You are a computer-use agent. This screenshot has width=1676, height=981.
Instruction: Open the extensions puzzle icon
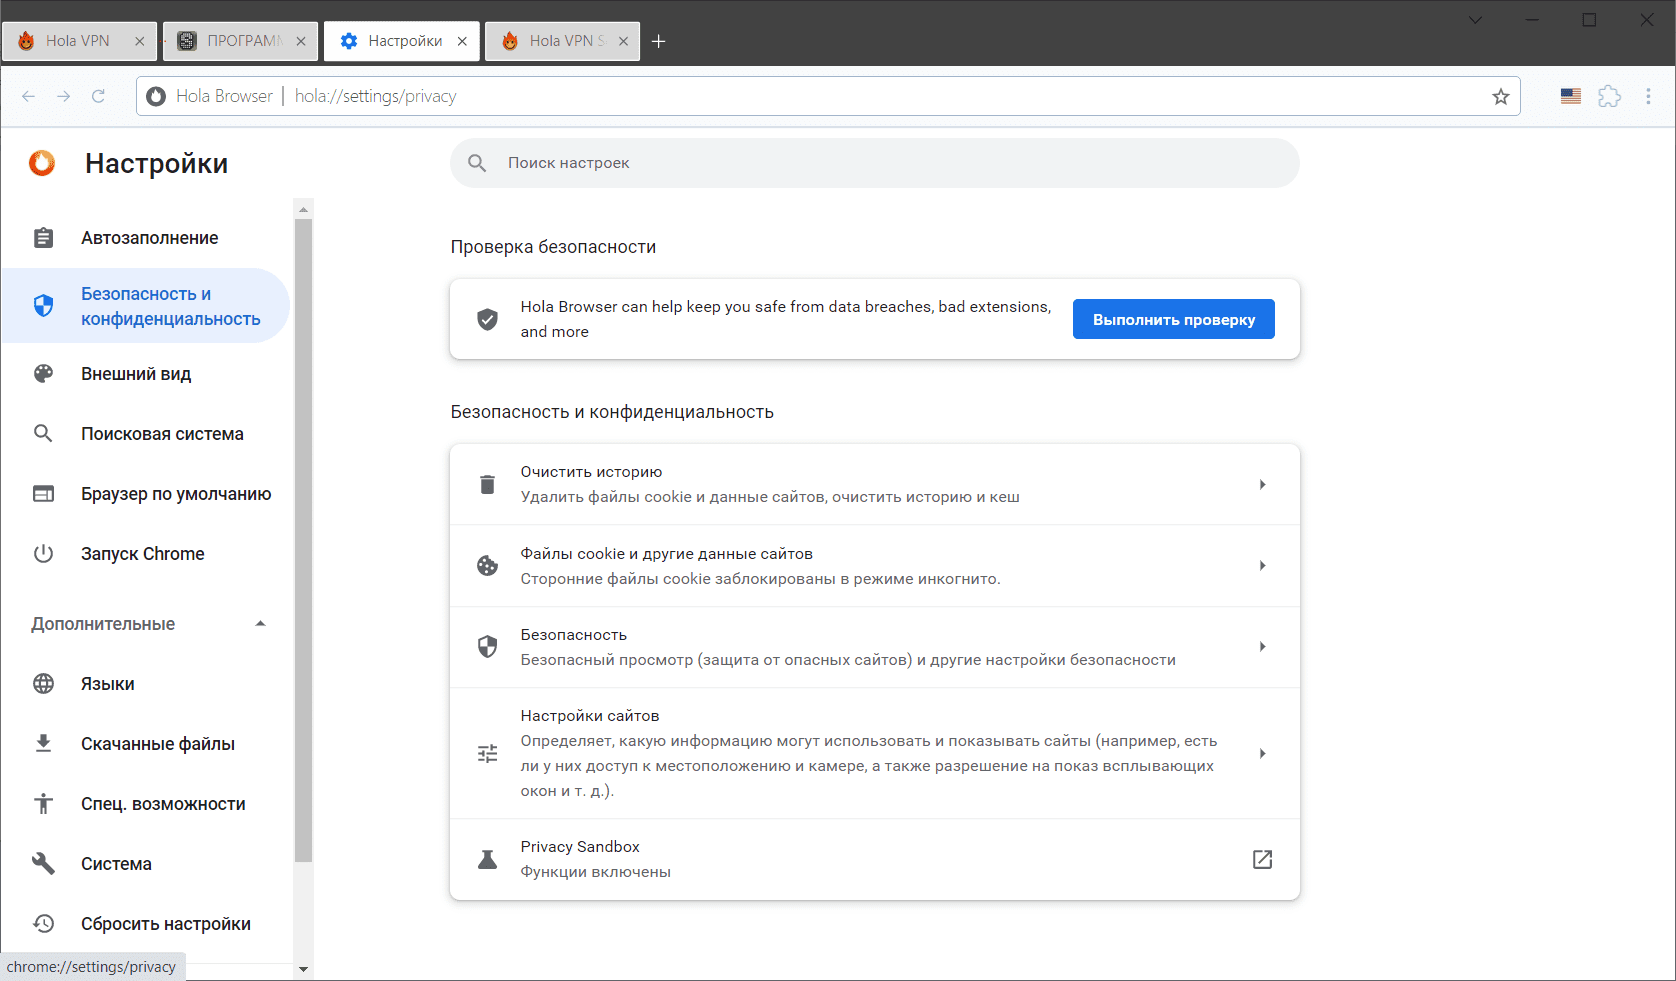pos(1609,97)
